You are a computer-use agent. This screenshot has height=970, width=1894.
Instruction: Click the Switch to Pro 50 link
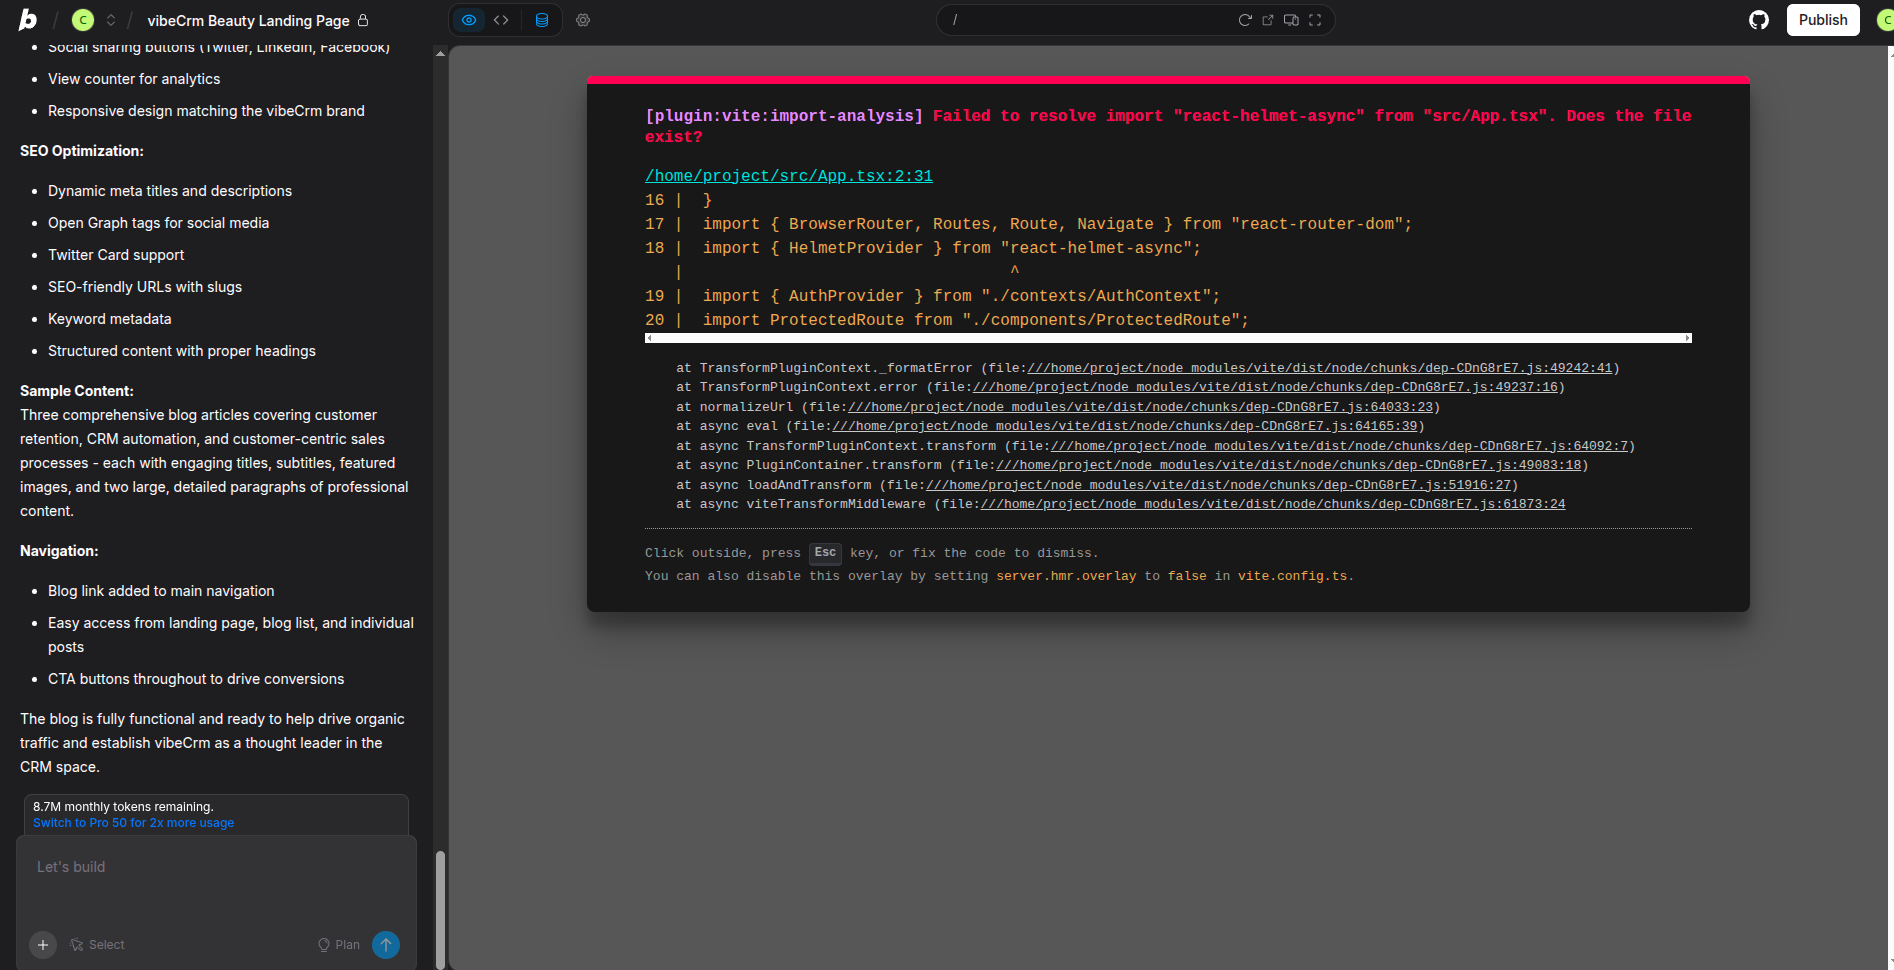click(133, 823)
